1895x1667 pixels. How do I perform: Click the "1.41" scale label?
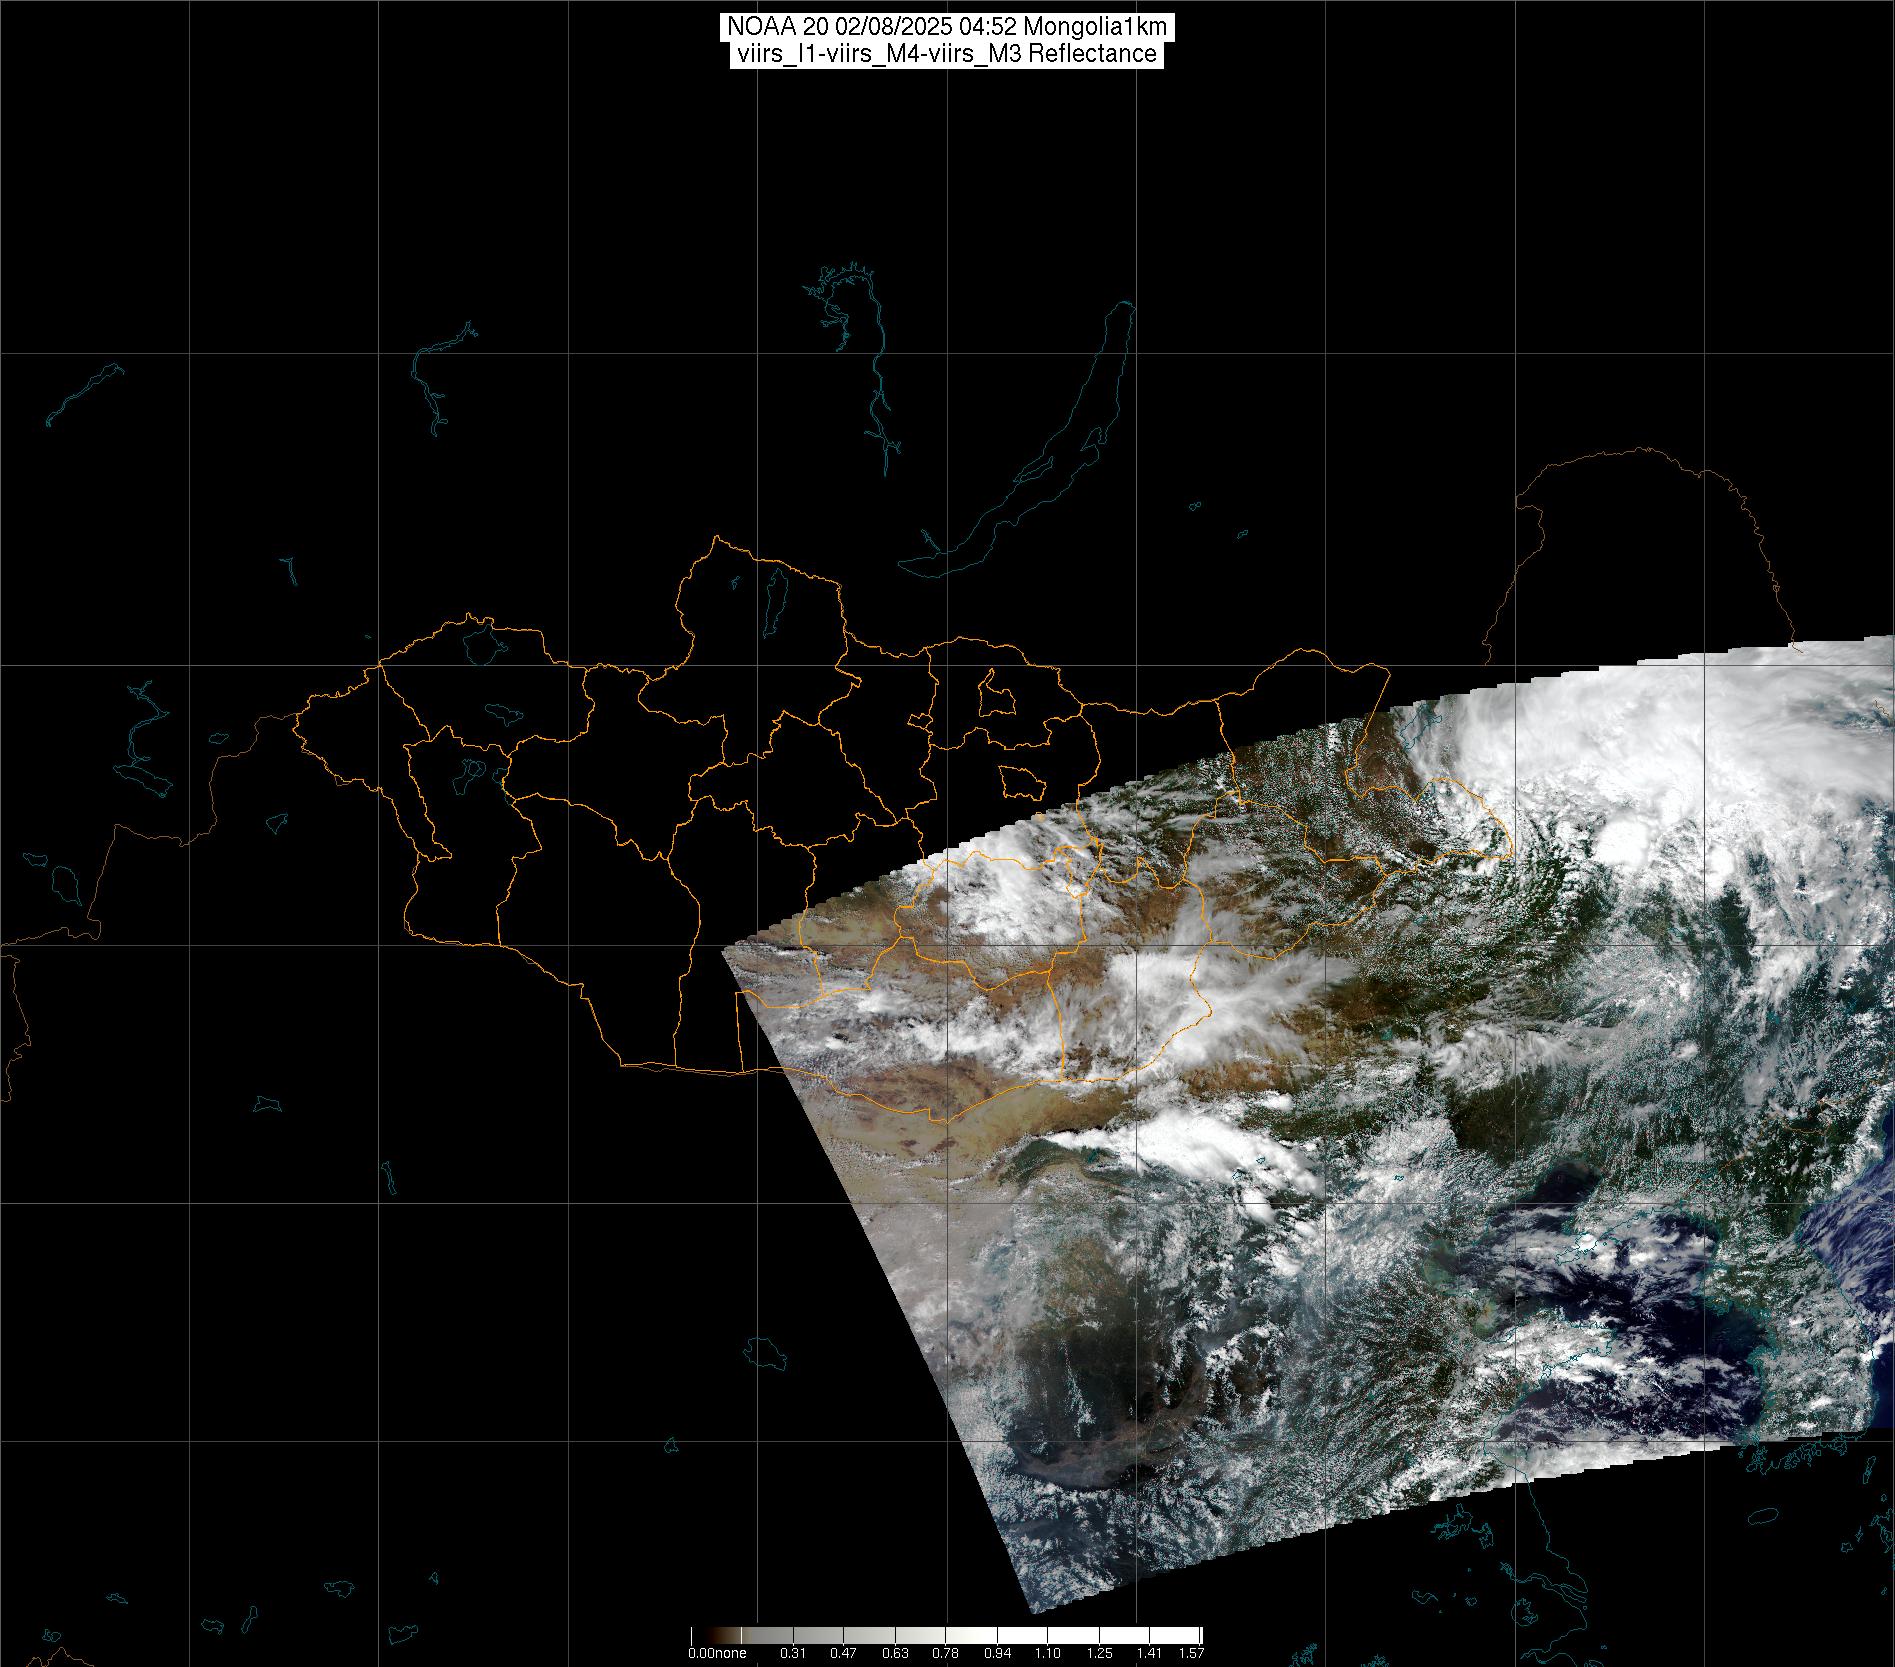pyautogui.click(x=1150, y=1653)
